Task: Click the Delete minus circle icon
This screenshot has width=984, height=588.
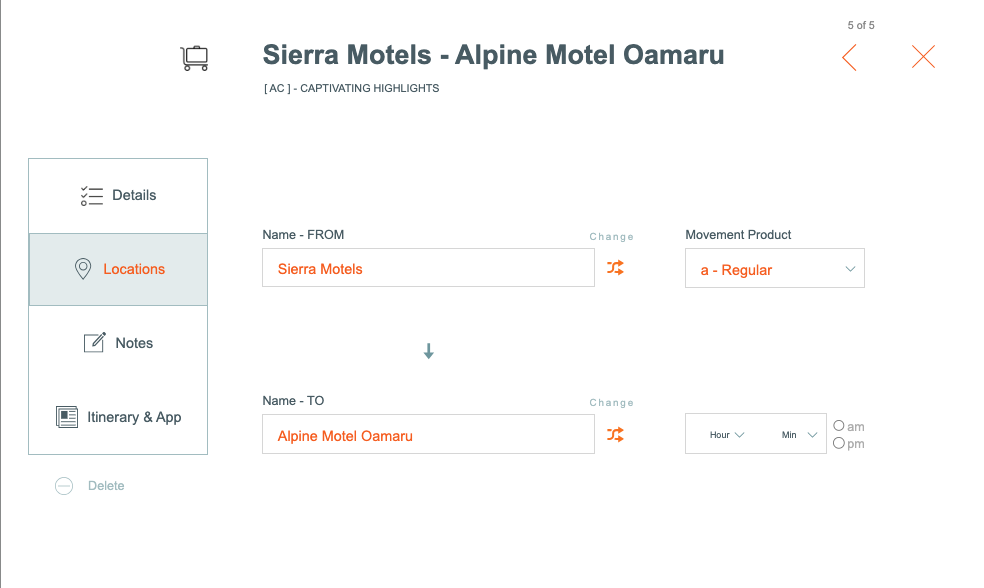Action: (x=64, y=486)
